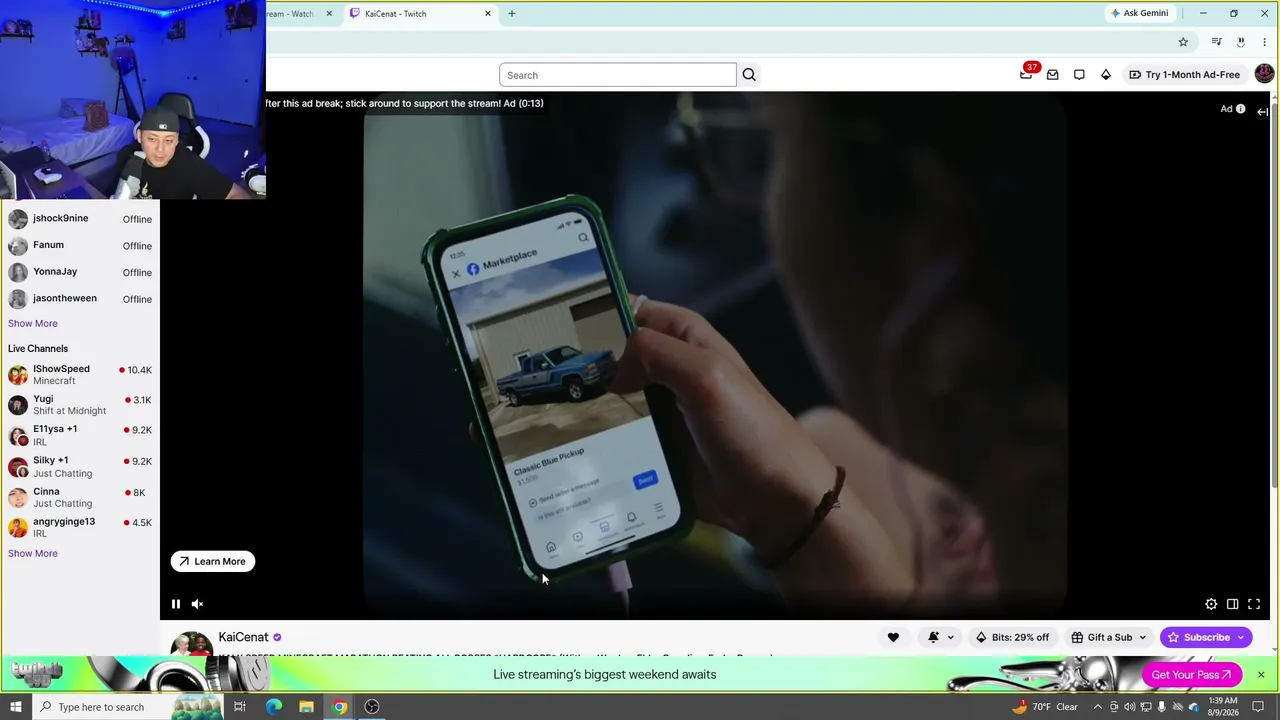
Task: Select jasontheween in followed channels
Action: pyautogui.click(x=80, y=299)
